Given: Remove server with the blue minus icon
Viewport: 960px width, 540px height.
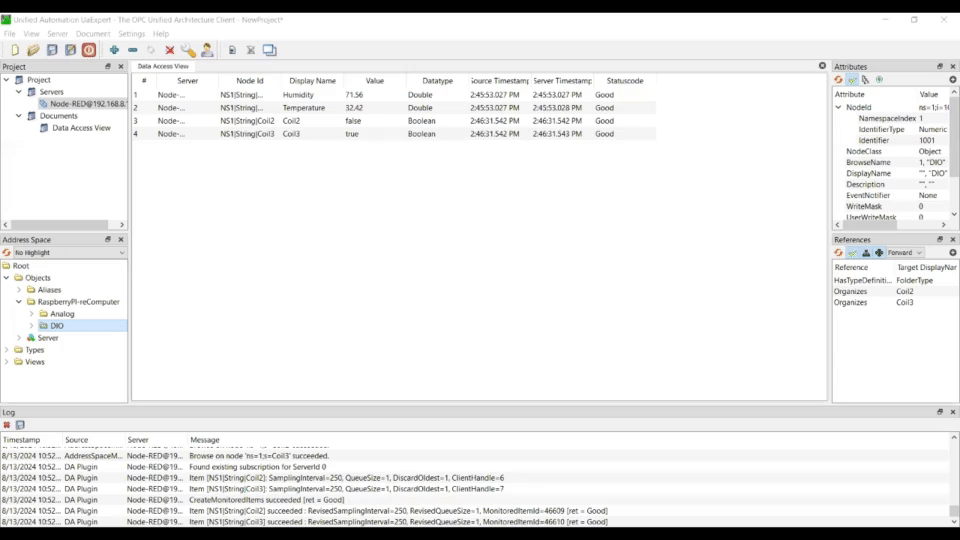Looking at the screenshot, I should click(133, 50).
